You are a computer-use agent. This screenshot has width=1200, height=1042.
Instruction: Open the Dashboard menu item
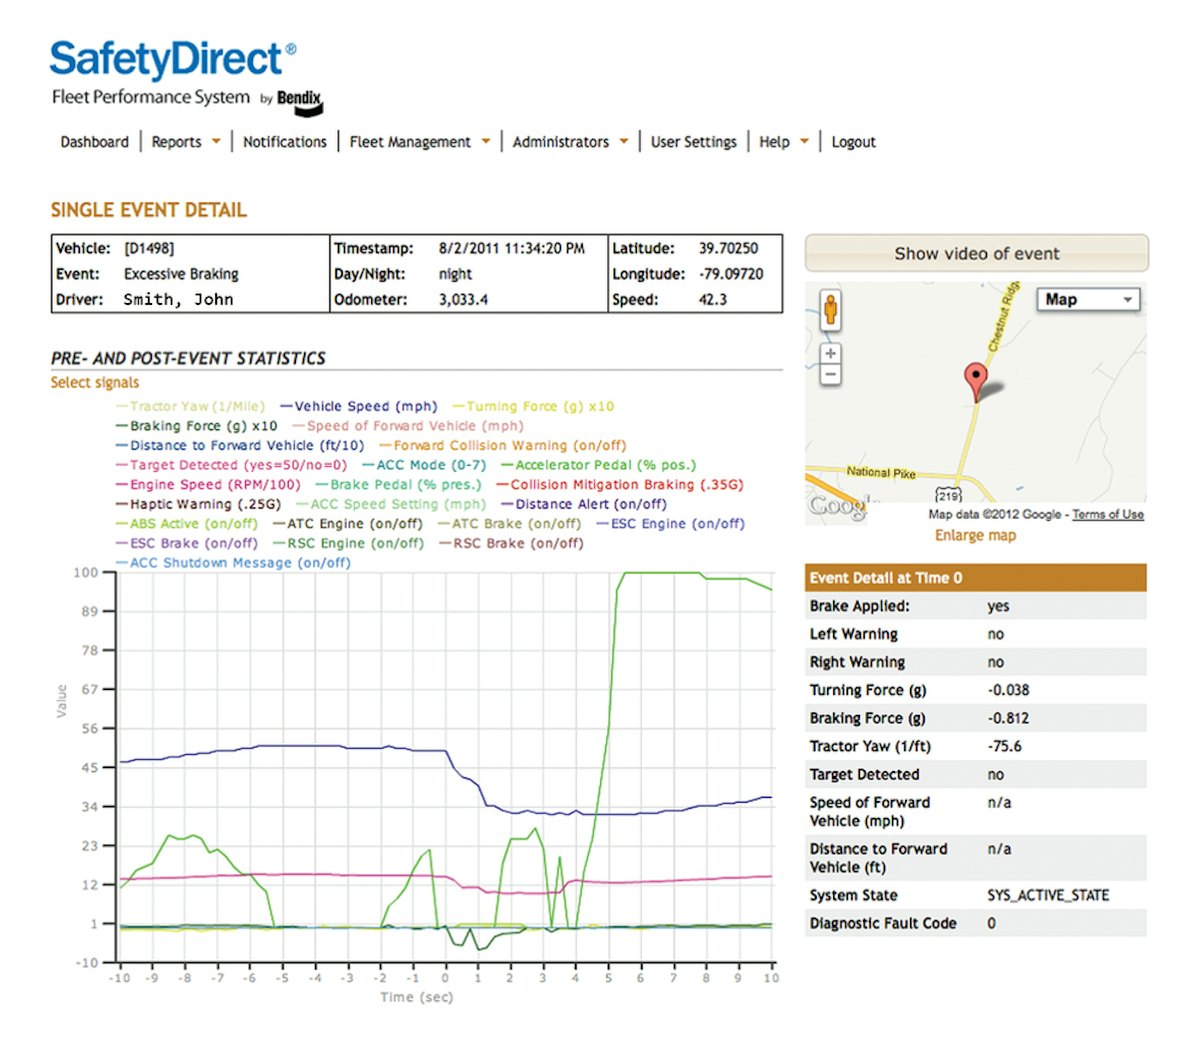pos(94,141)
